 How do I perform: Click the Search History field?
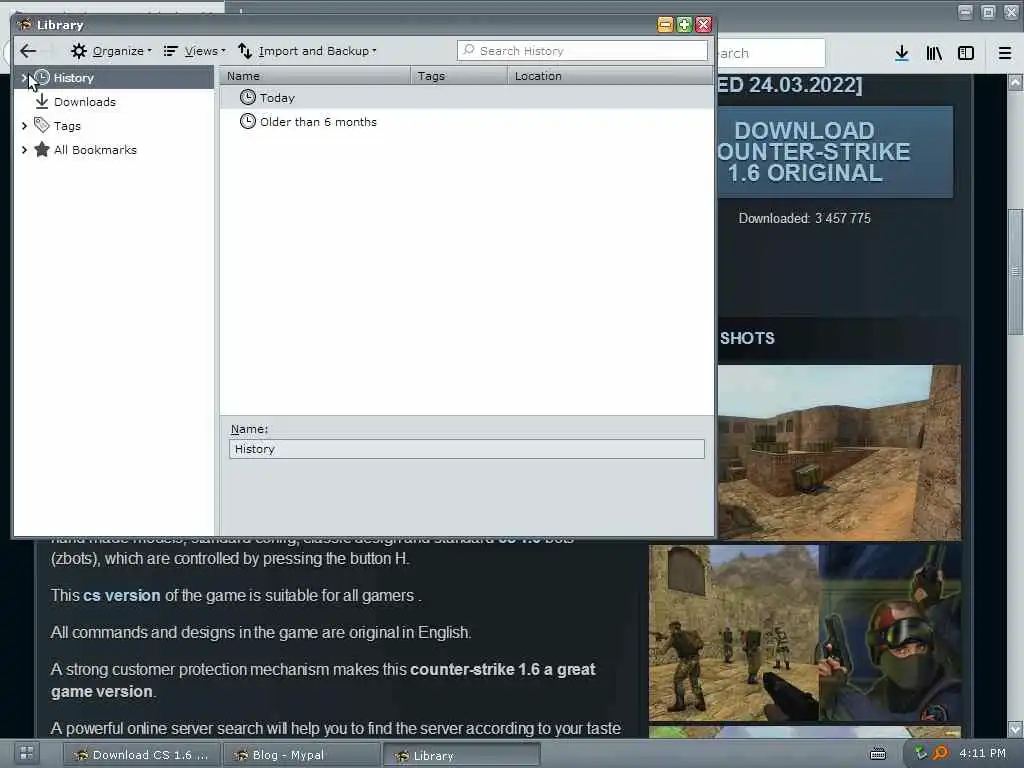pos(582,51)
